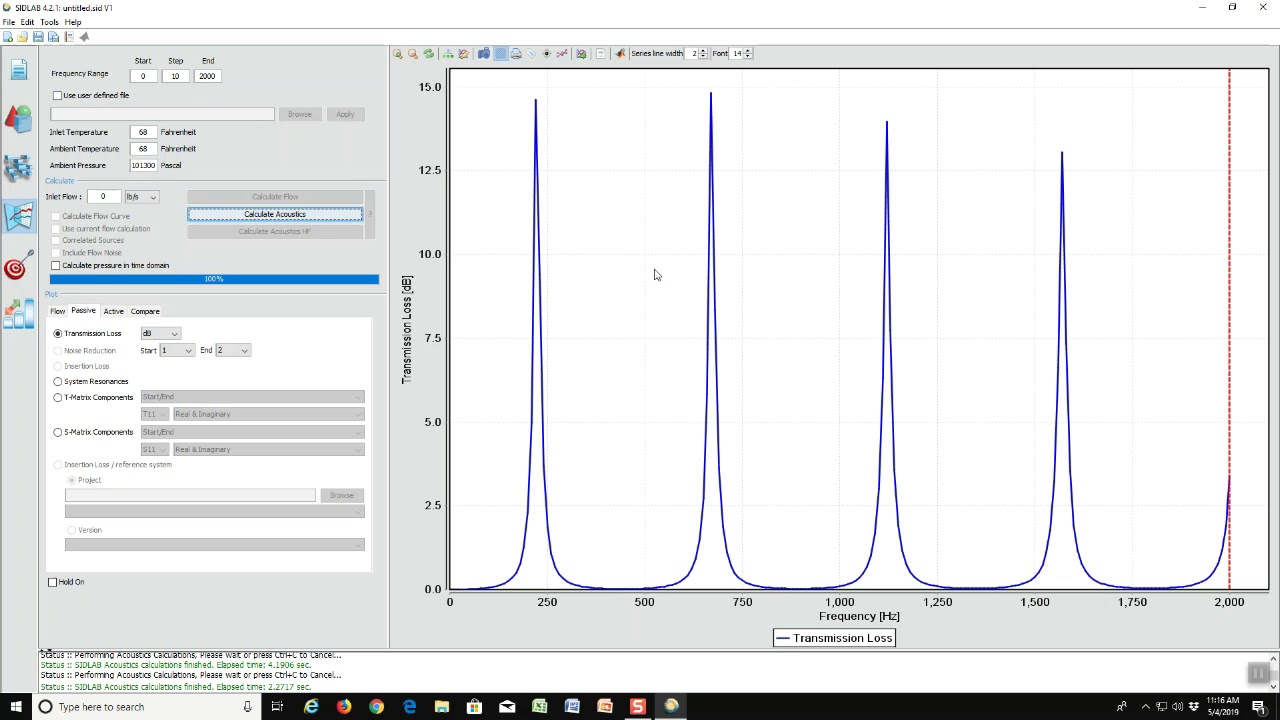Open the Help menu

(73, 22)
